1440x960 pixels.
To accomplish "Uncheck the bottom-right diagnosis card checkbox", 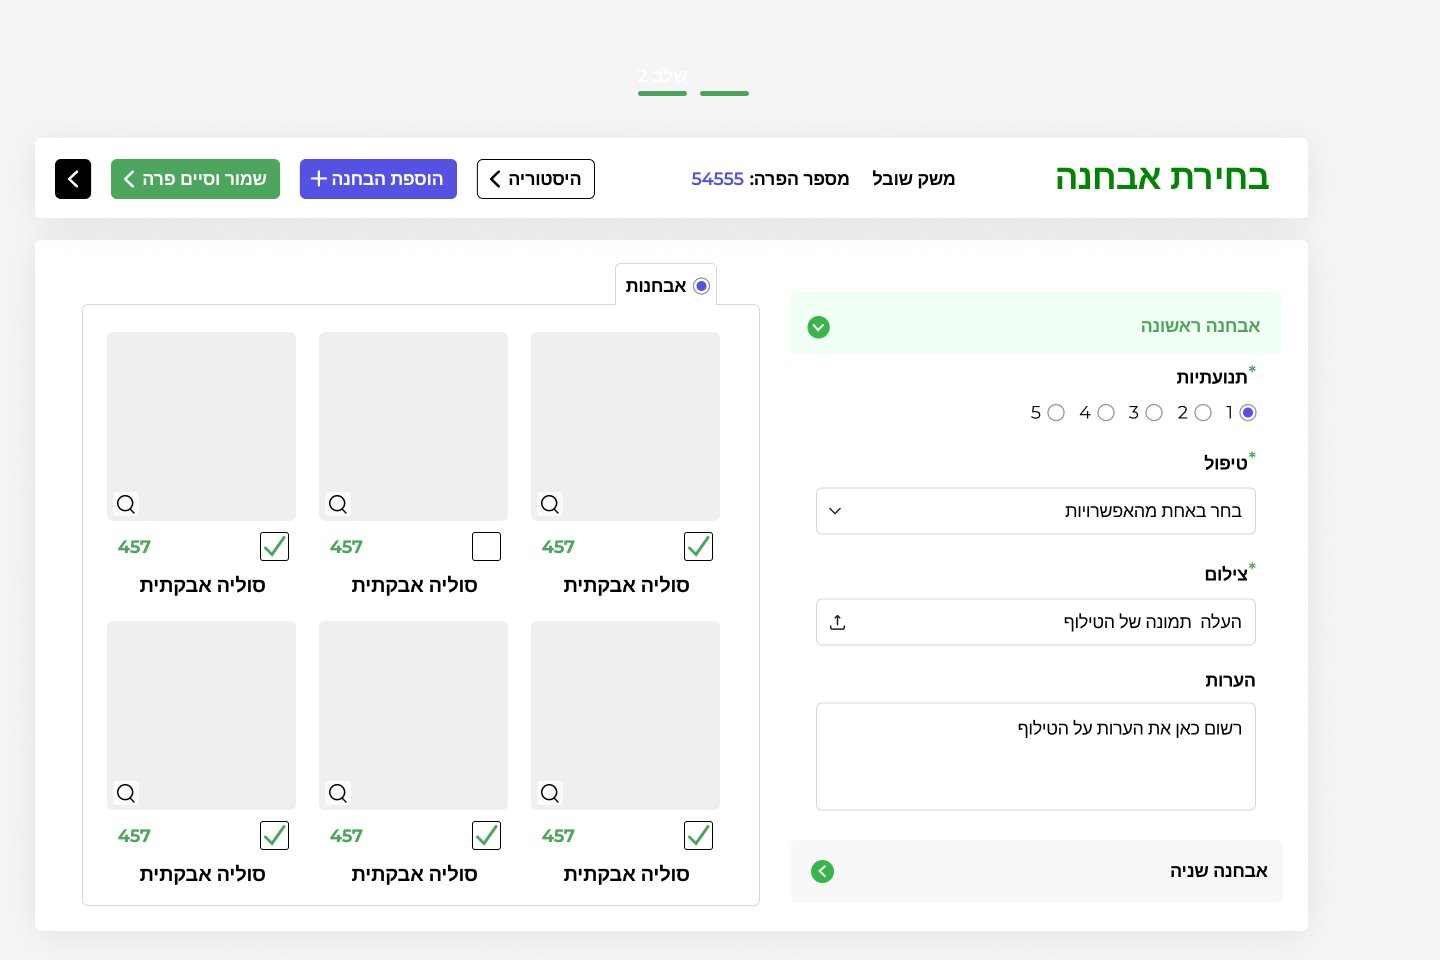I will tap(698, 835).
